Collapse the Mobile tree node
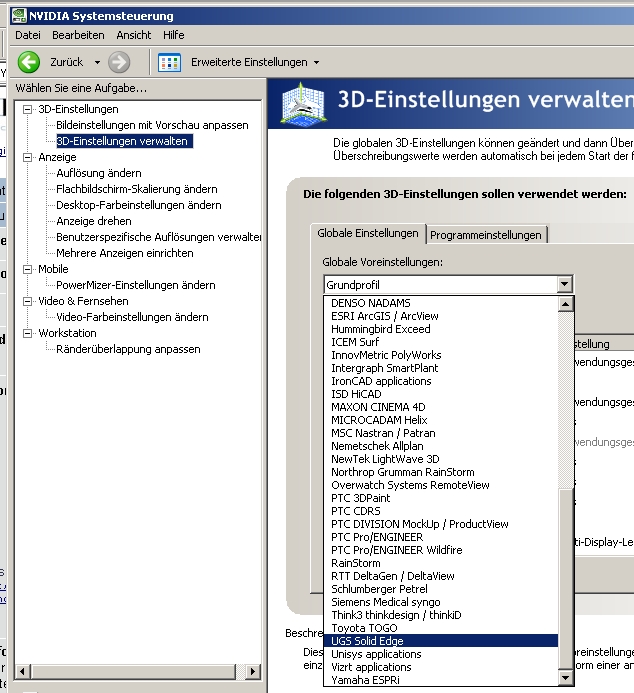This screenshot has width=634, height=693. [x=27, y=269]
